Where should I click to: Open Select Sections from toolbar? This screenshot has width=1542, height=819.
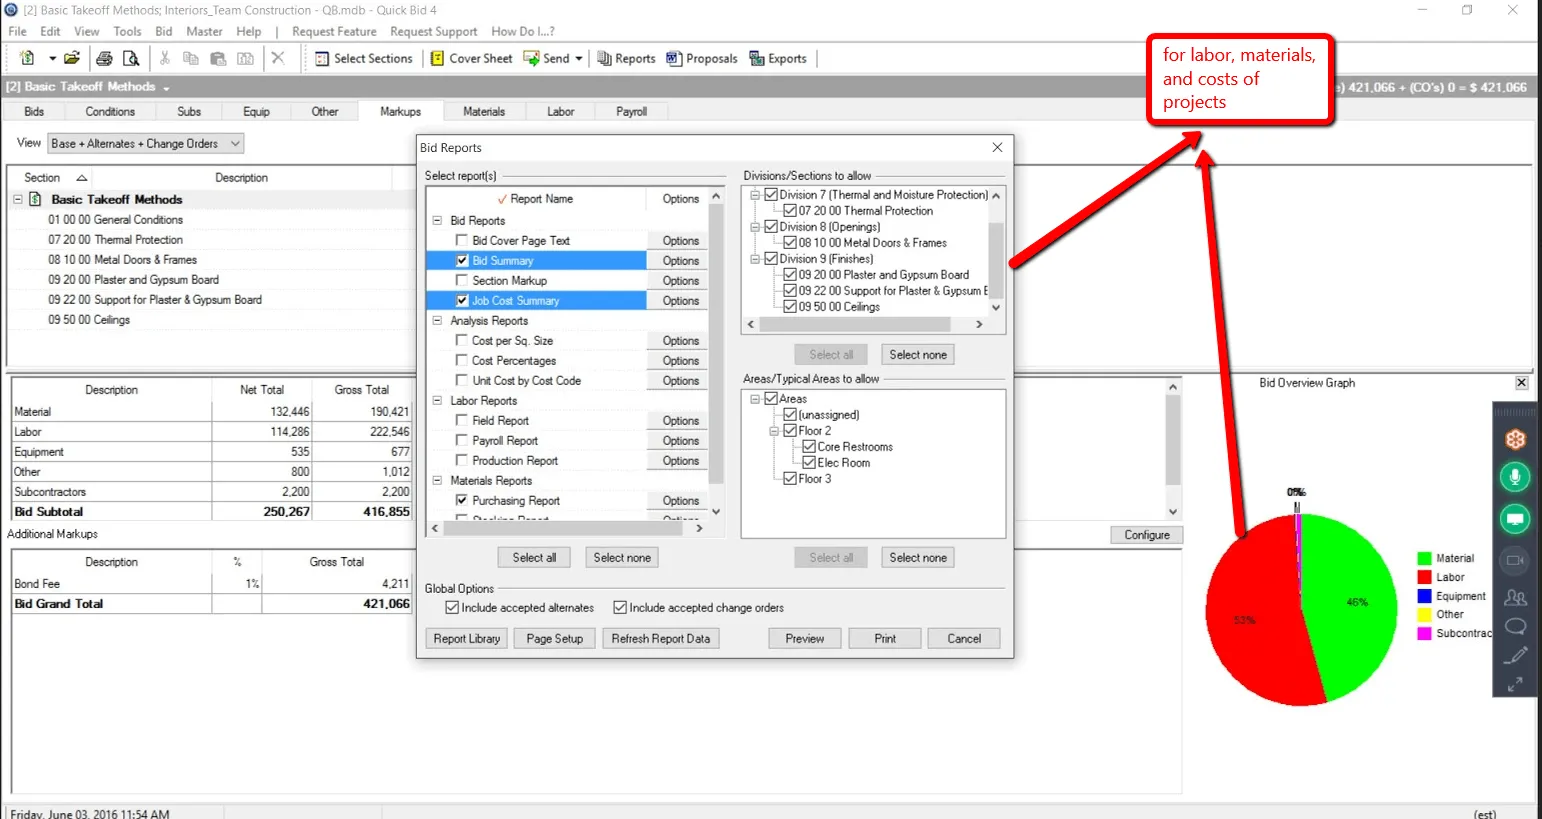pos(364,58)
